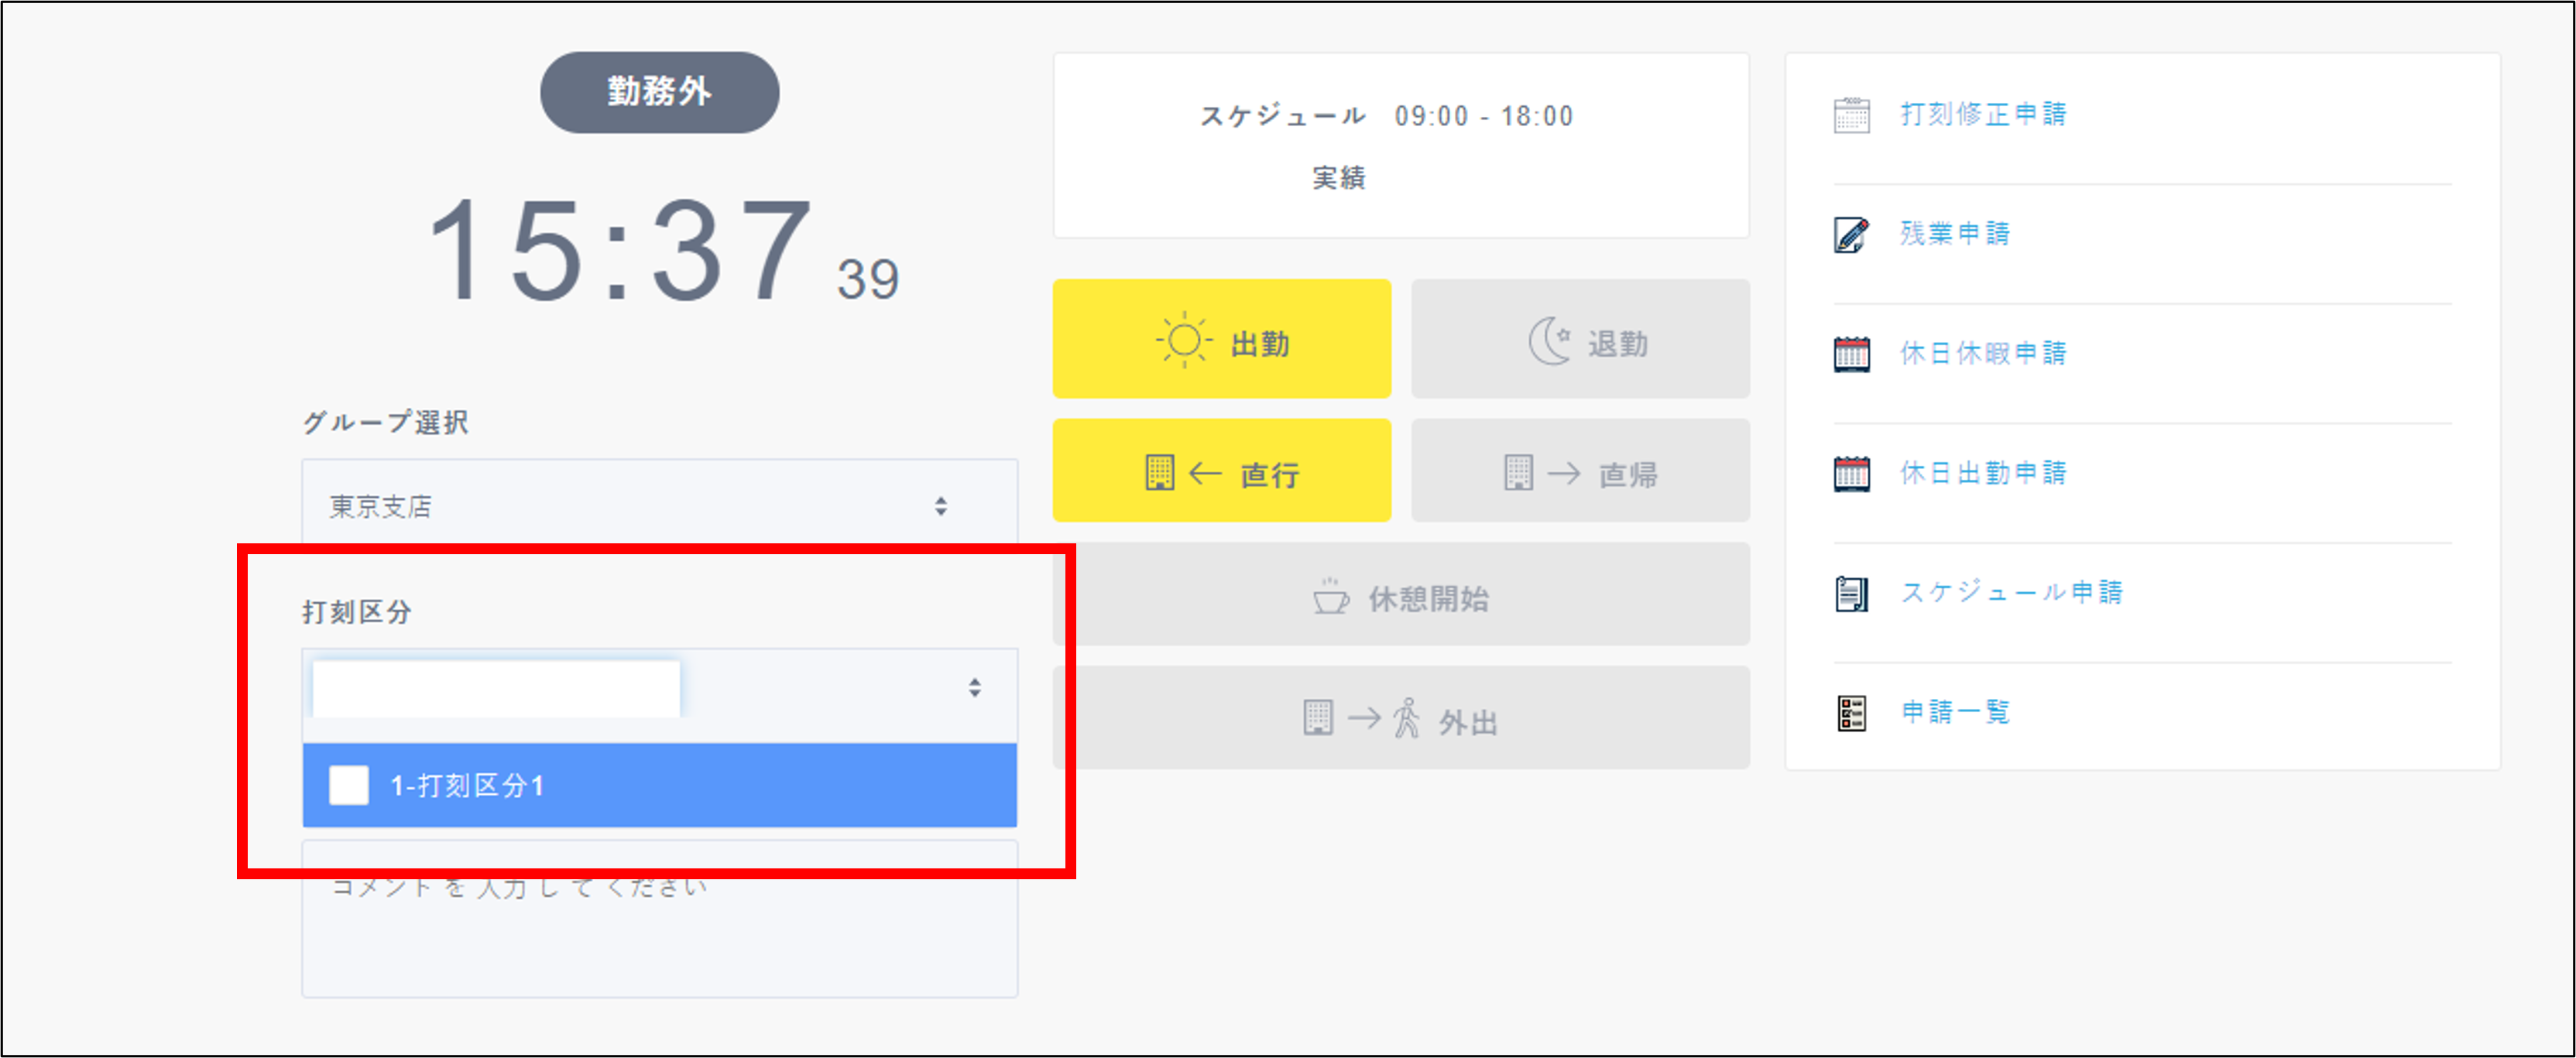
Task: Click the comment input field
Action: (658, 920)
